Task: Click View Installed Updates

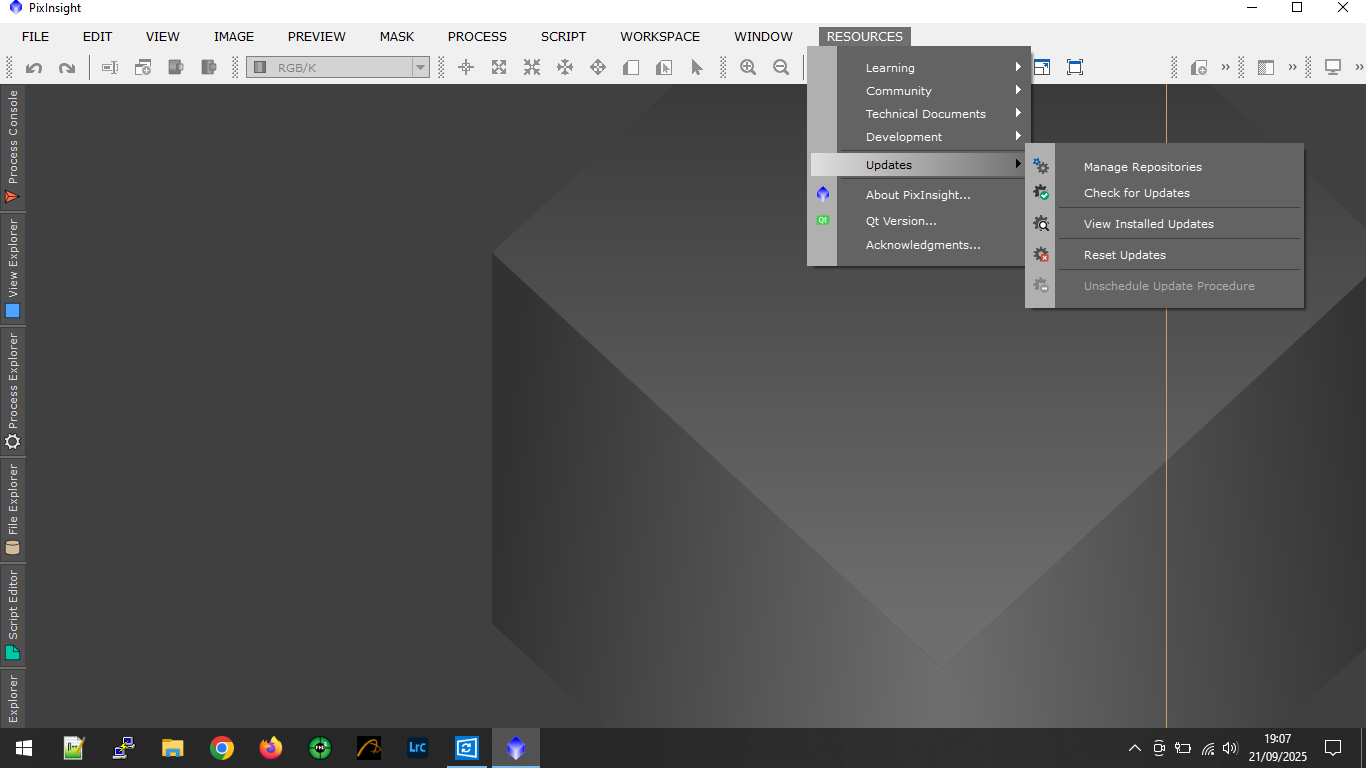Action: tap(1148, 224)
